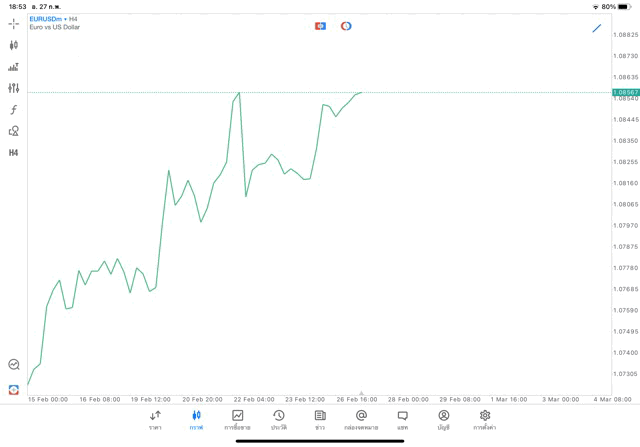Image resolution: width=640 pixels, height=447 pixels.
Task: Tap the function 'f' indicators icon
Action: click(x=13, y=110)
